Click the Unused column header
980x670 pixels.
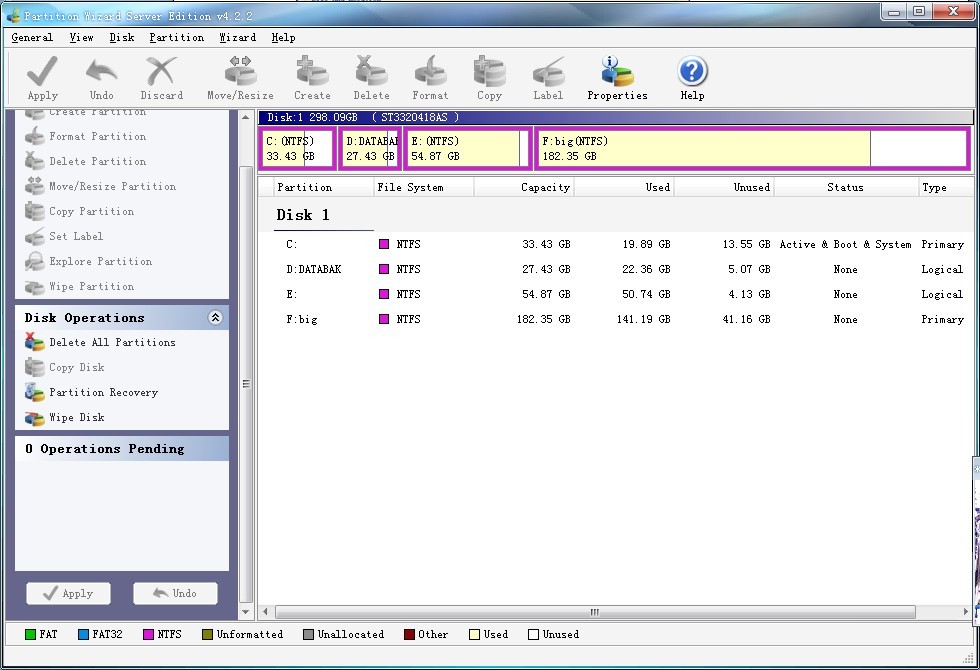click(x=724, y=188)
